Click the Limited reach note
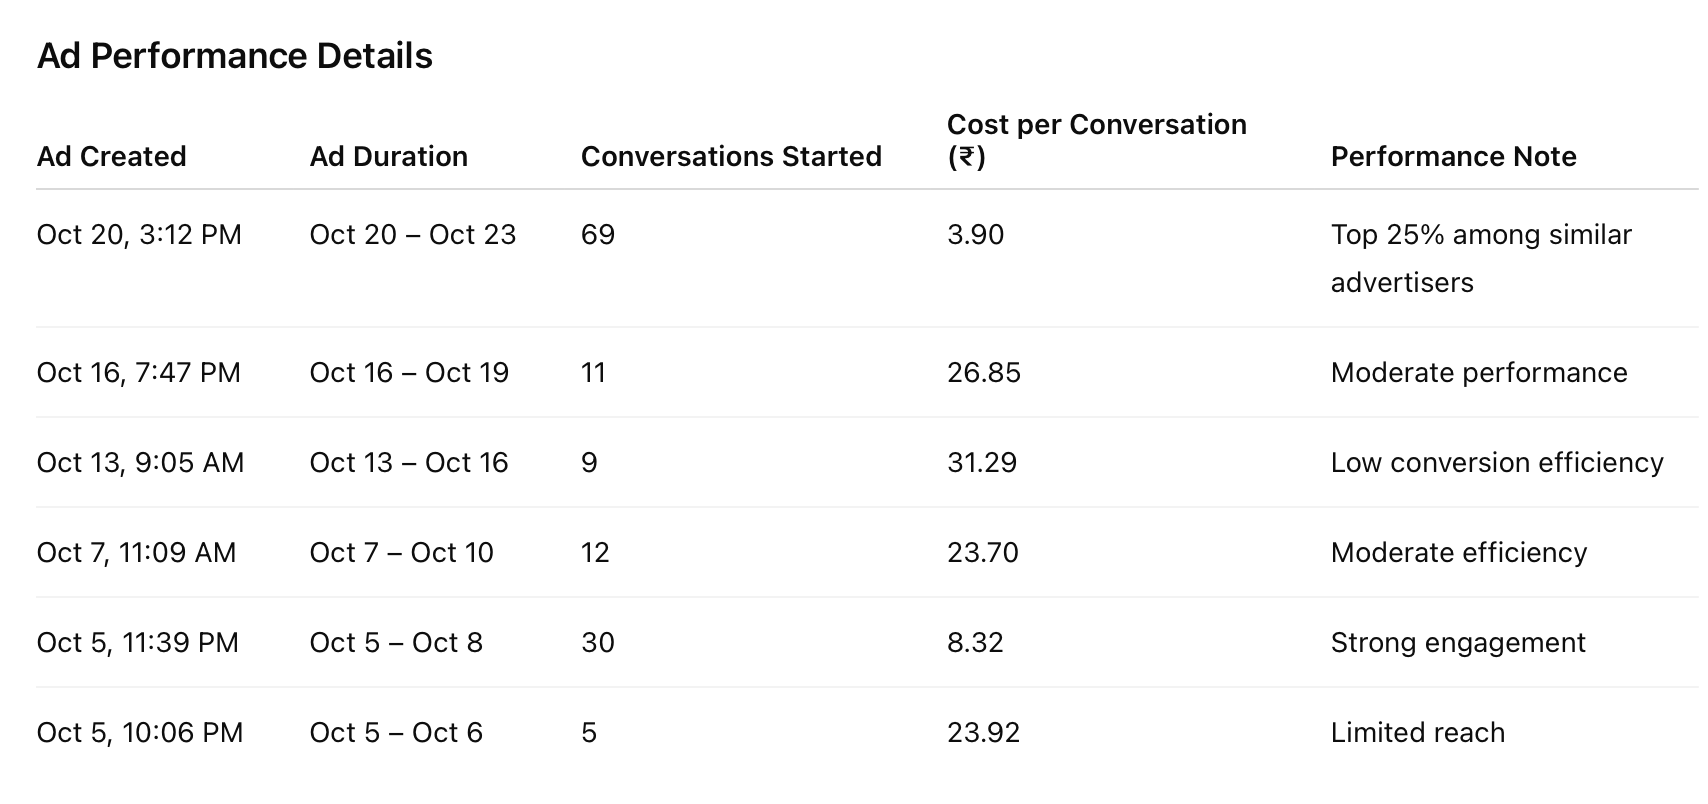Image resolution: width=1708 pixels, height=804 pixels. click(x=1417, y=732)
